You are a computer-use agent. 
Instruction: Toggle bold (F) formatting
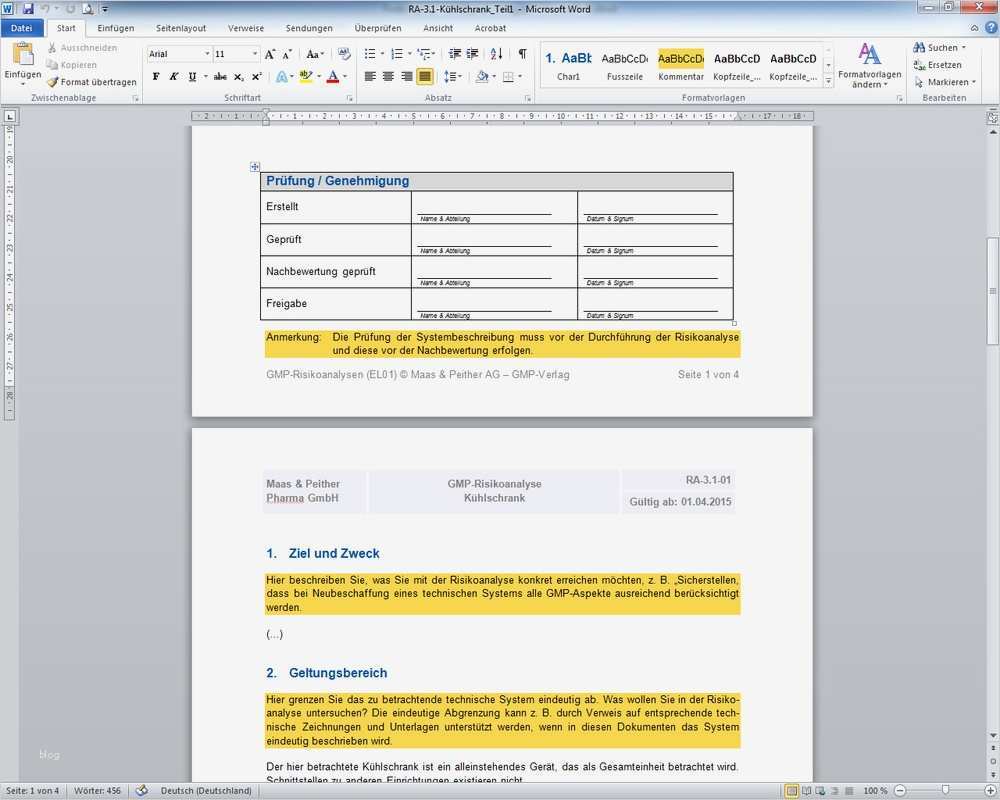pyautogui.click(x=156, y=77)
